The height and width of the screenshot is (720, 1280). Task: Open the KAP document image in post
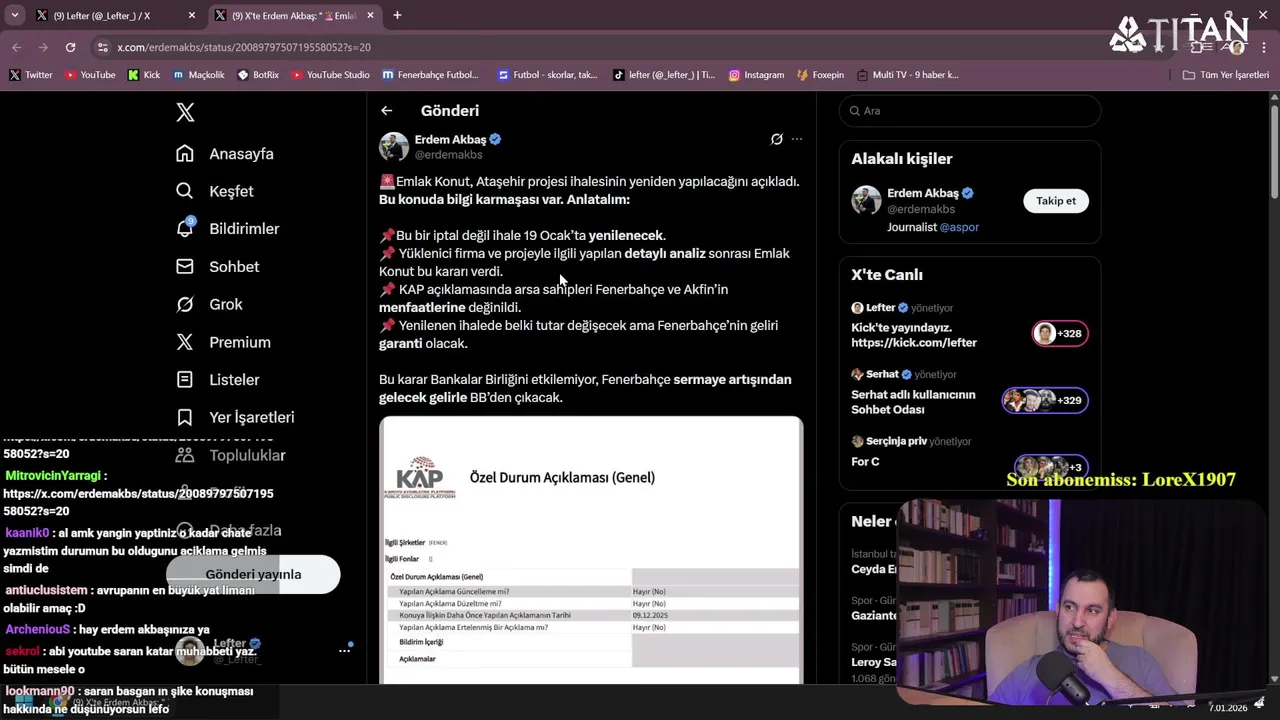point(591,550)
